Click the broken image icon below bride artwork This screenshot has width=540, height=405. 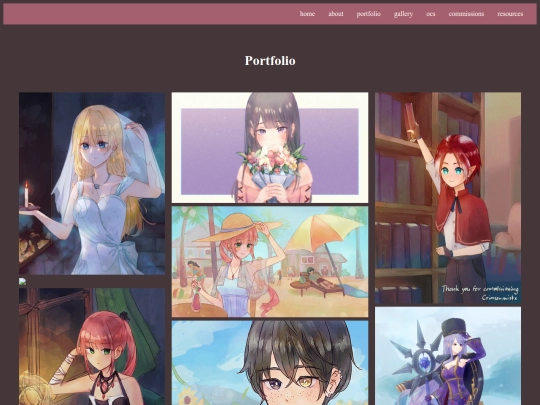pyautogui.click(x=22, y=281)
